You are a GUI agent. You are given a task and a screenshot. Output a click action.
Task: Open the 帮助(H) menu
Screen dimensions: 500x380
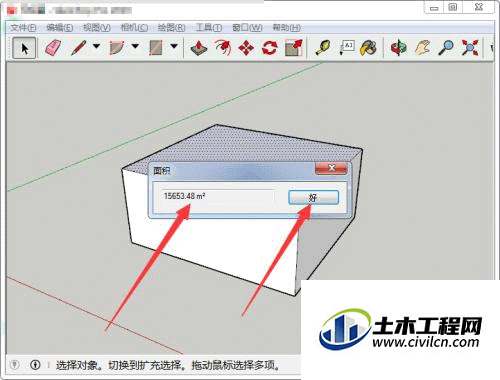(x=286, y=28)
